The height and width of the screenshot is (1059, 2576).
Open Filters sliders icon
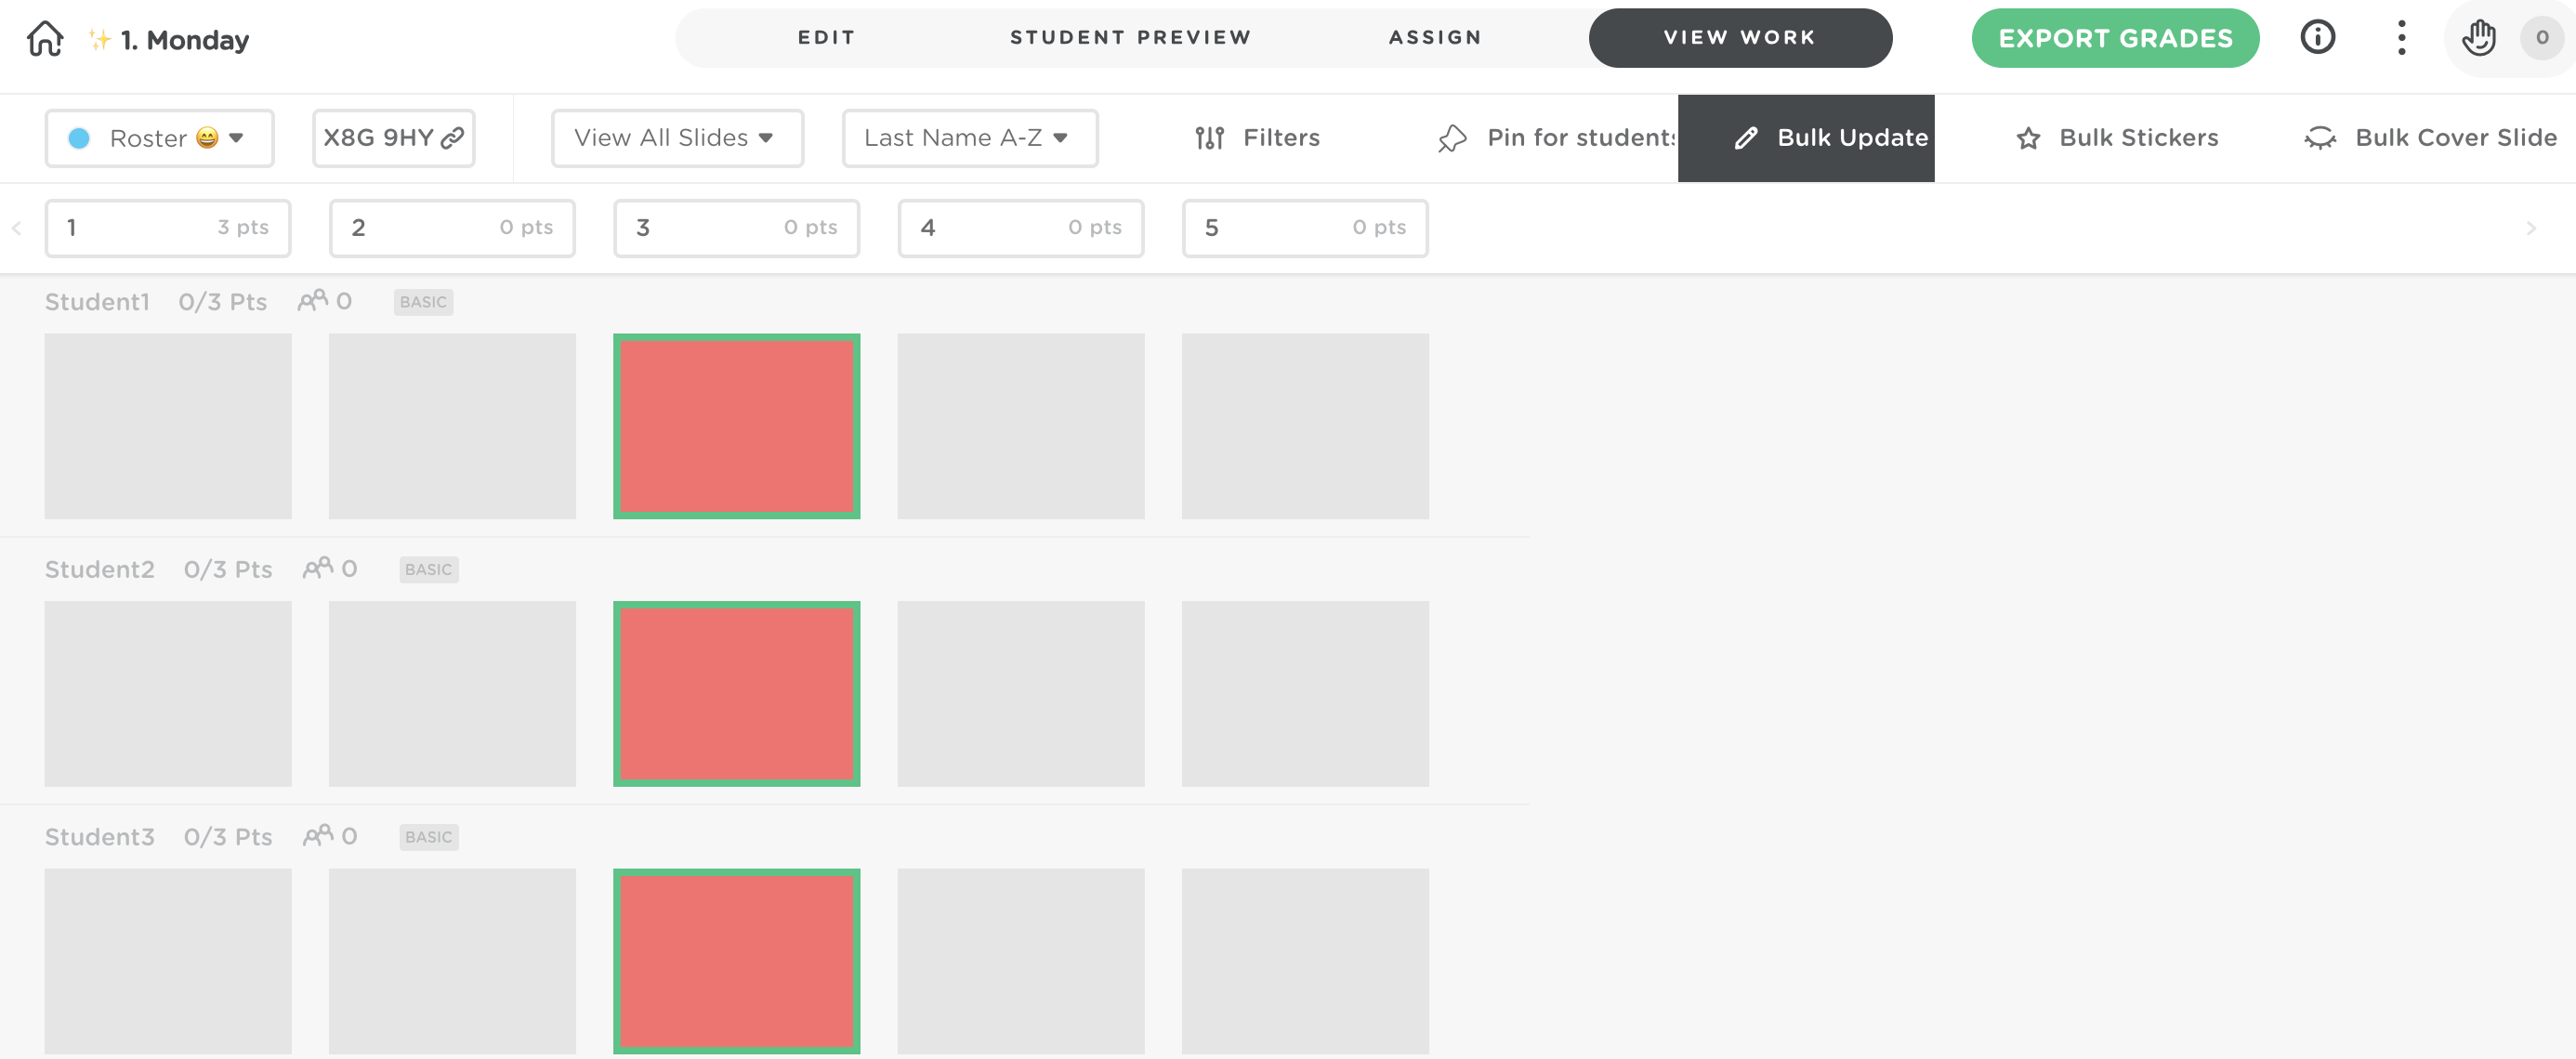(x=1209, y=138)
